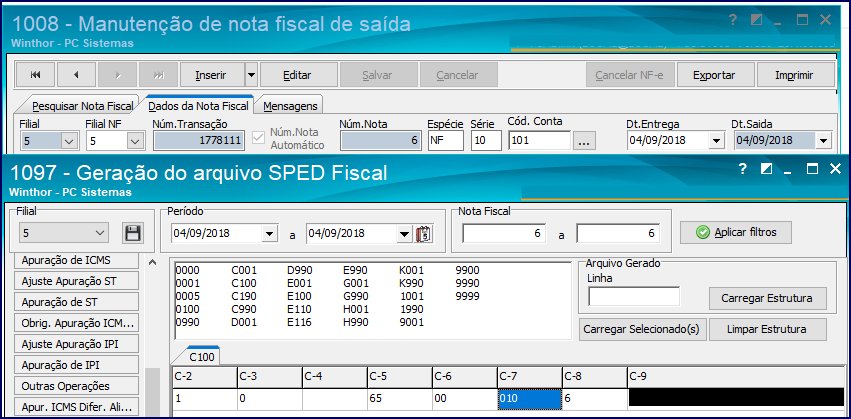Screen dimensions: 851x419
Task: Click the C-5 cell with value 65
Action: [x=399, y=398]
